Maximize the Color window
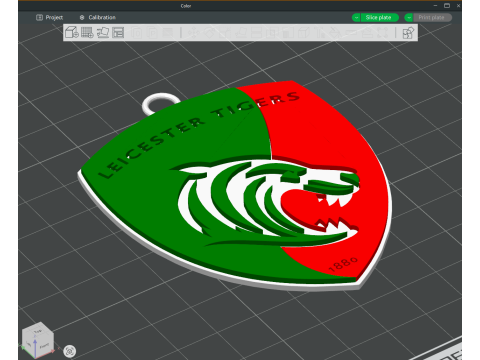This screenshot has height=360, width=480. 447,5
